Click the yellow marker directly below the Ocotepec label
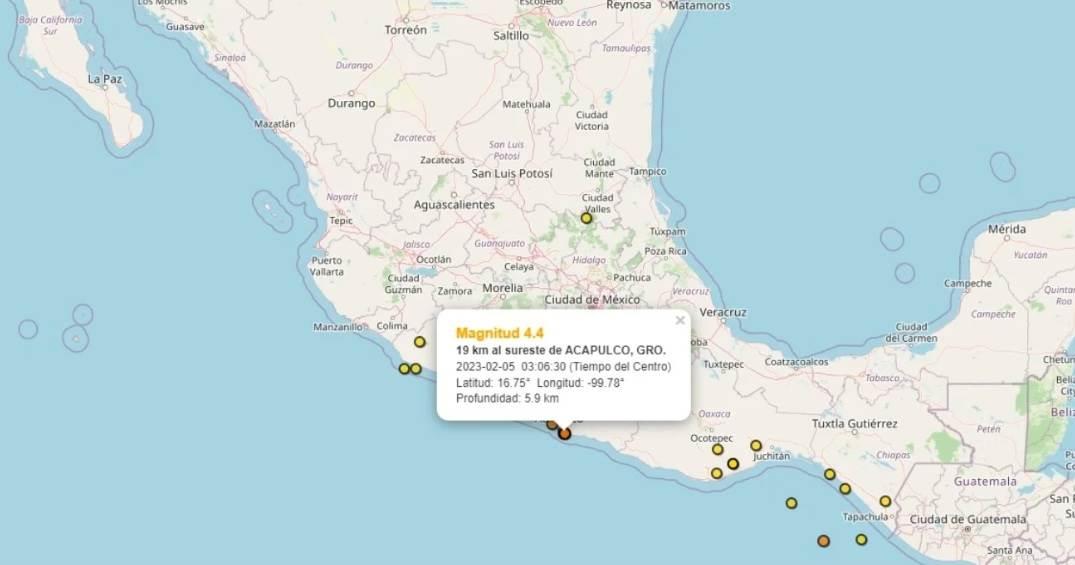The width and height of the screenshot is (1075, 565). [717, 449]
